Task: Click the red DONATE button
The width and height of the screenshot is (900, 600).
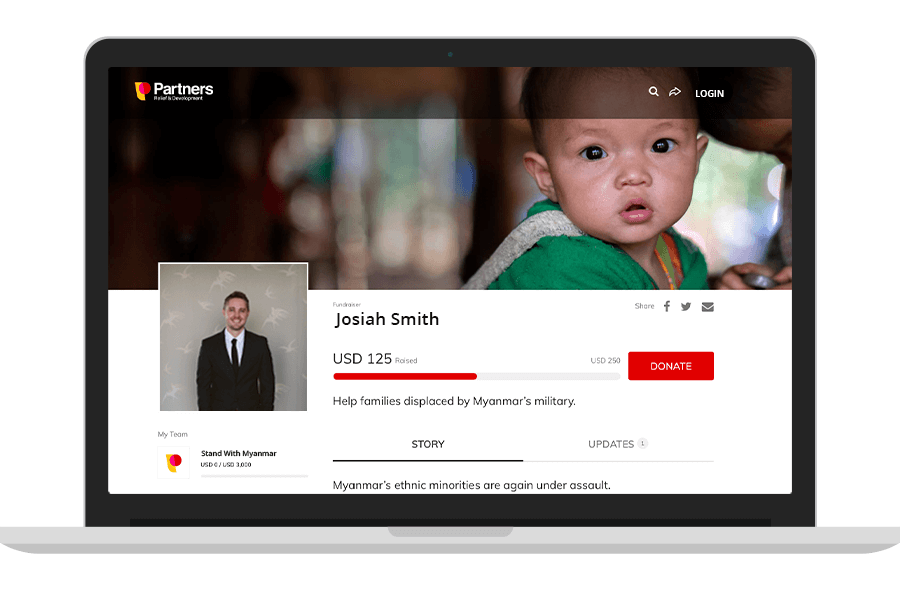Action: click(670, 366)
